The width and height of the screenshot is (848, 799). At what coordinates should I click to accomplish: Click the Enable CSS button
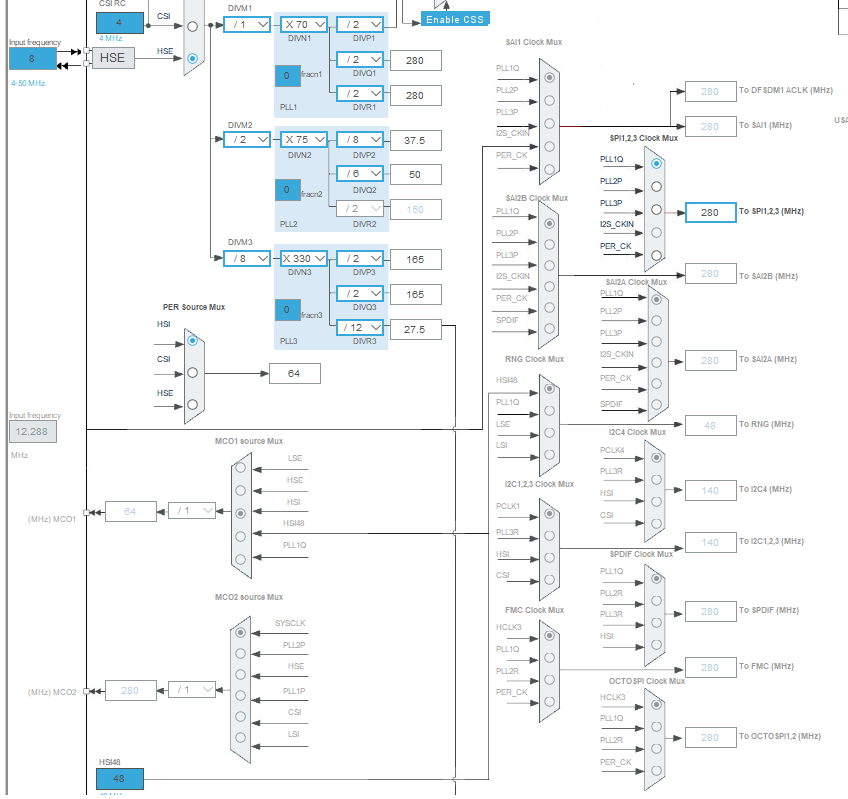(455, 19)
